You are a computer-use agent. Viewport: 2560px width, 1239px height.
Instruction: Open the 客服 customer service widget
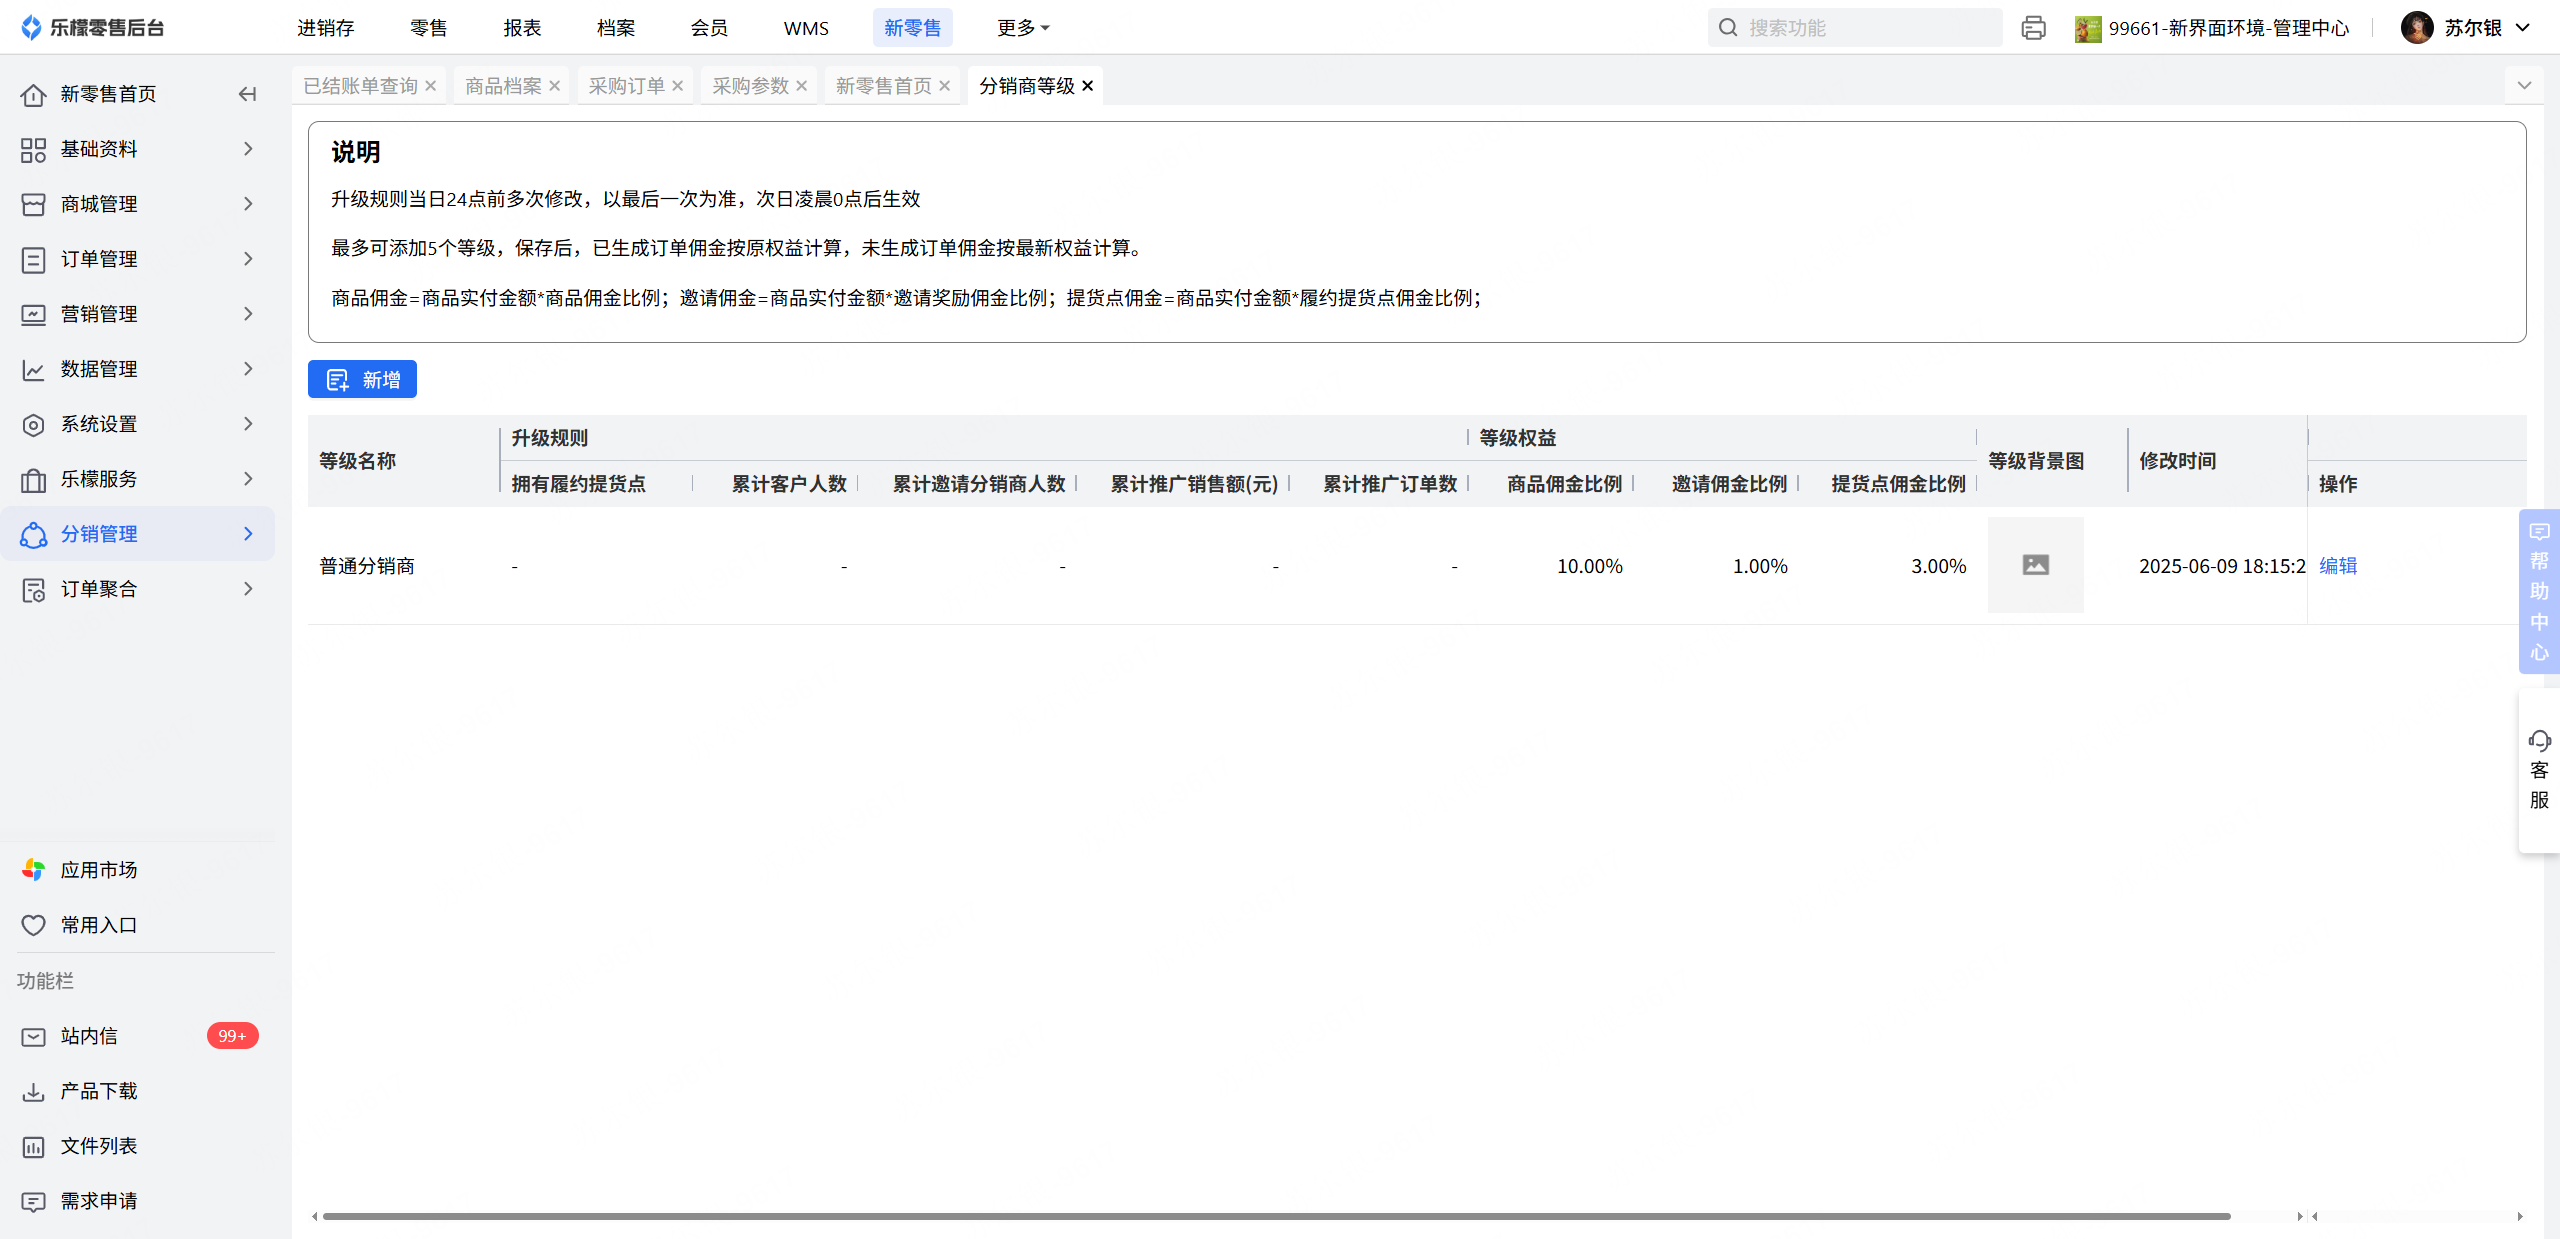2539,770
